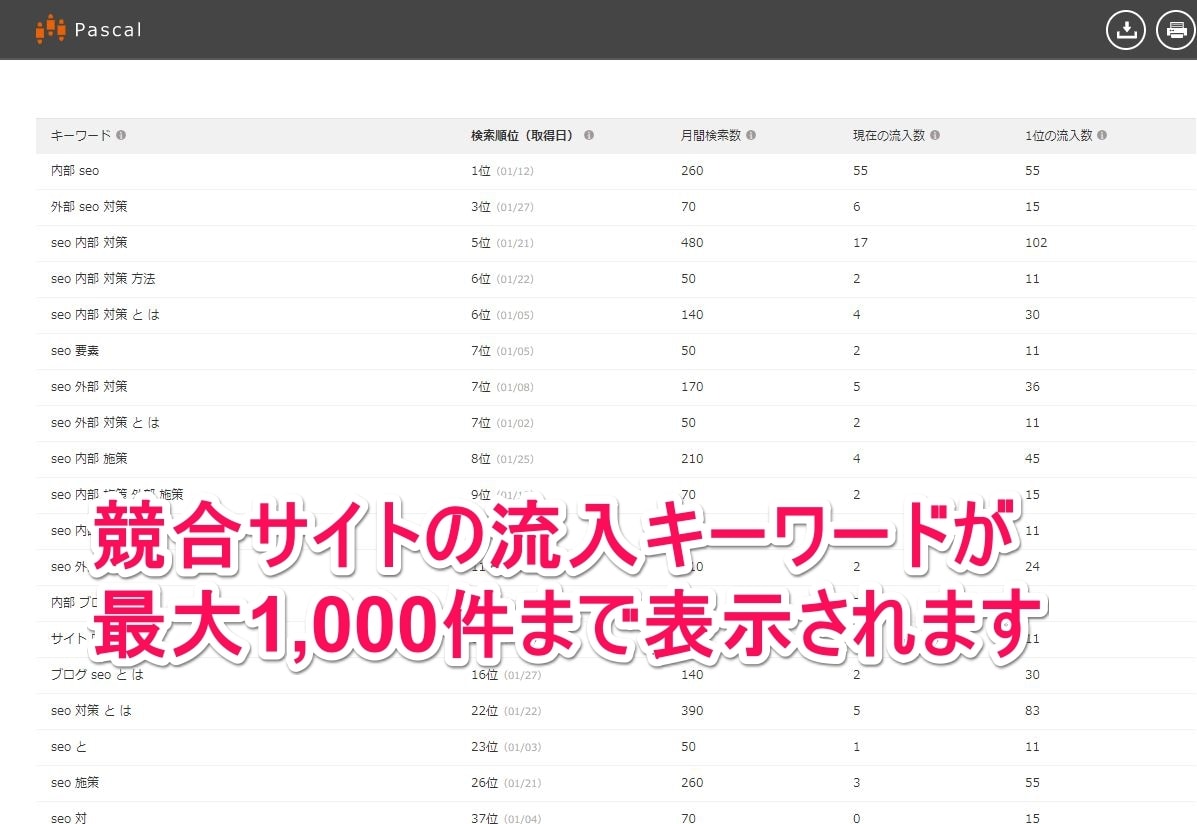Screen dimensions: 1197x824
Task: Click the Pascal brand name text
Action: [108, 30]
